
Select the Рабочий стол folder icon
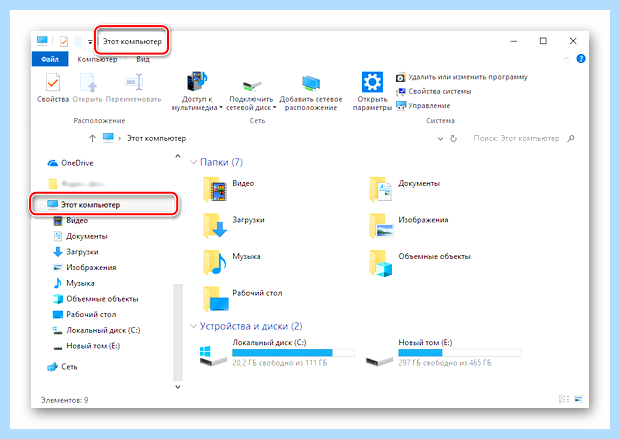click(215, 299)
